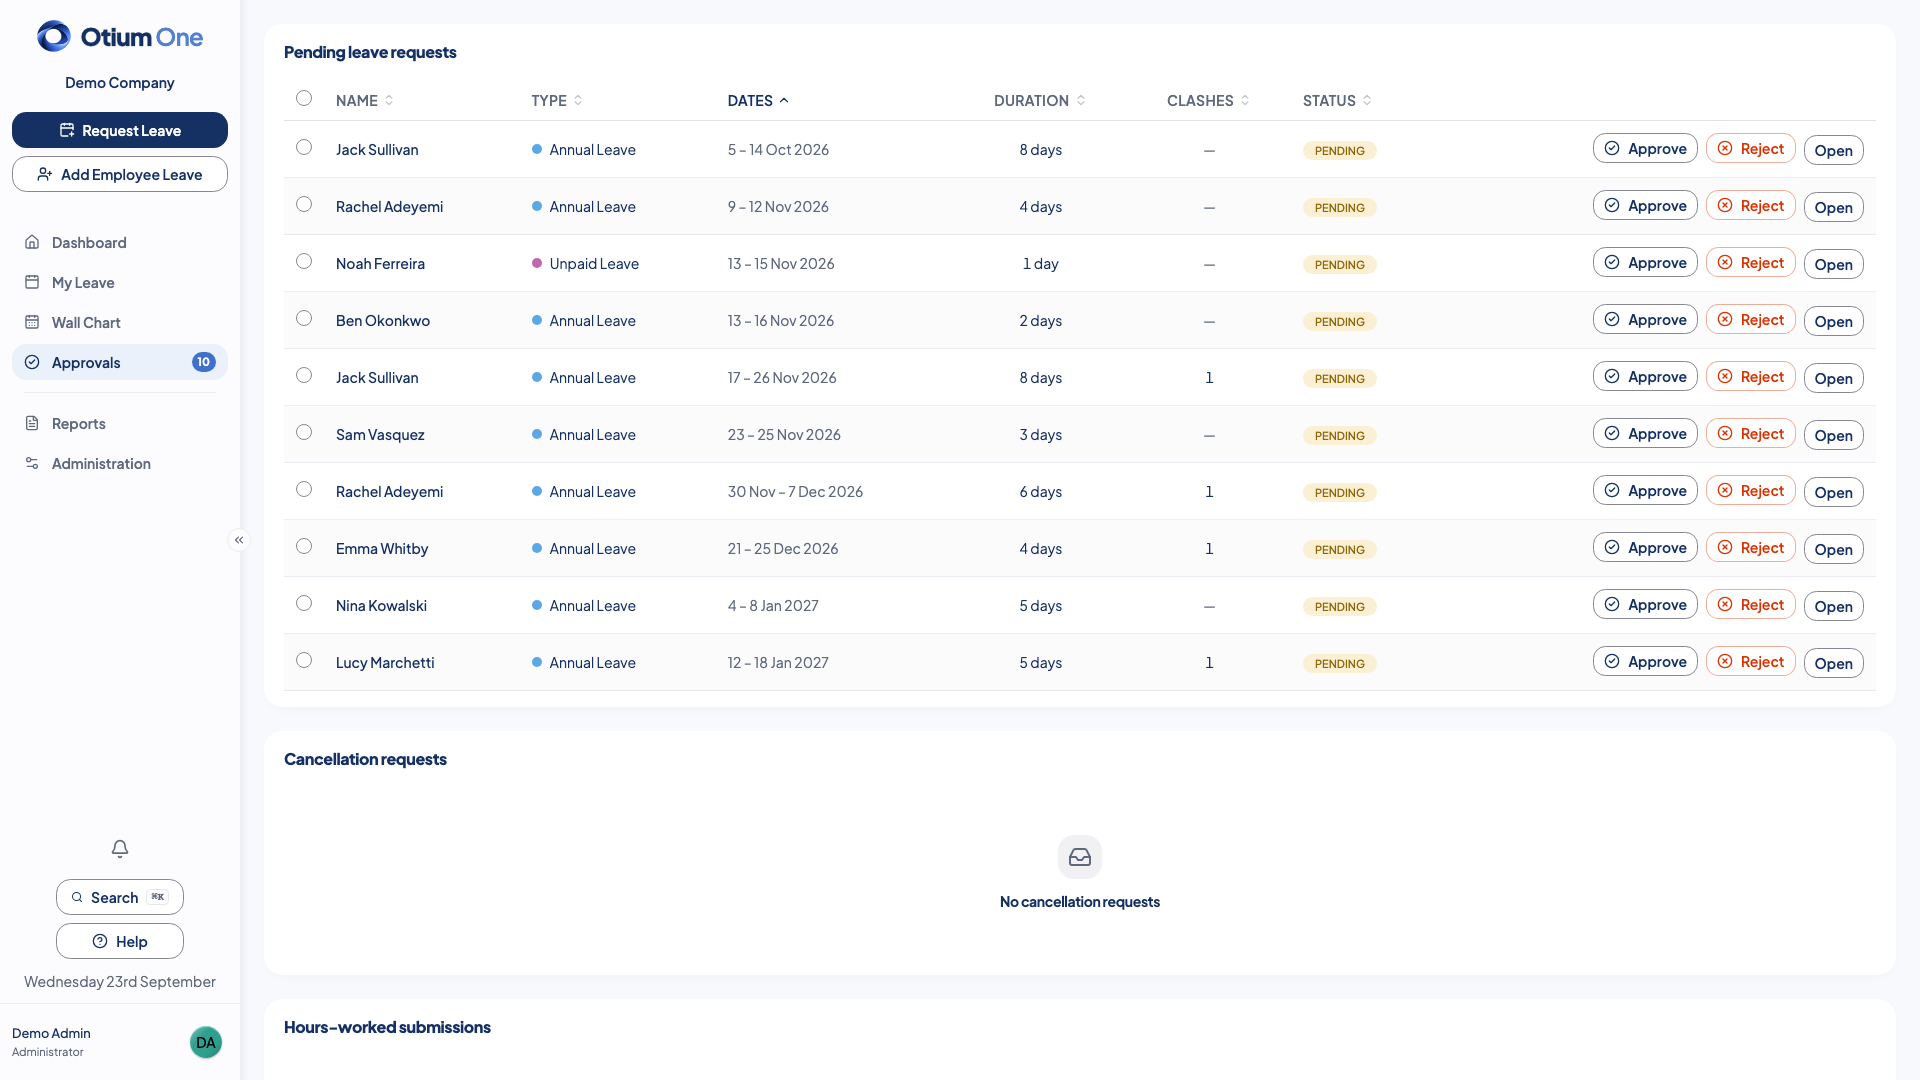Sort the table by Status column
This screenshot has width=1920, height=1080.
tap(1337, 100)
